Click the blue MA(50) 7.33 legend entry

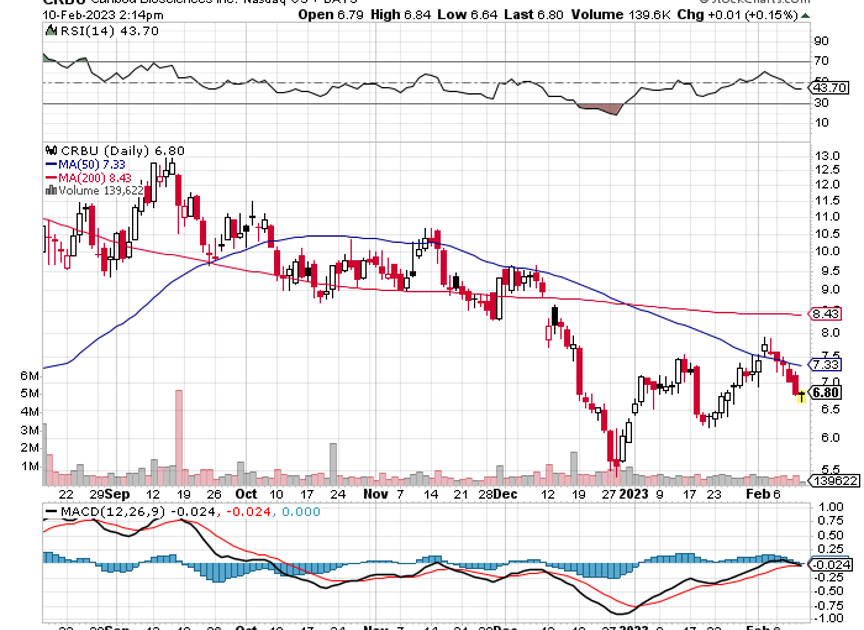[x=85, y=164]
